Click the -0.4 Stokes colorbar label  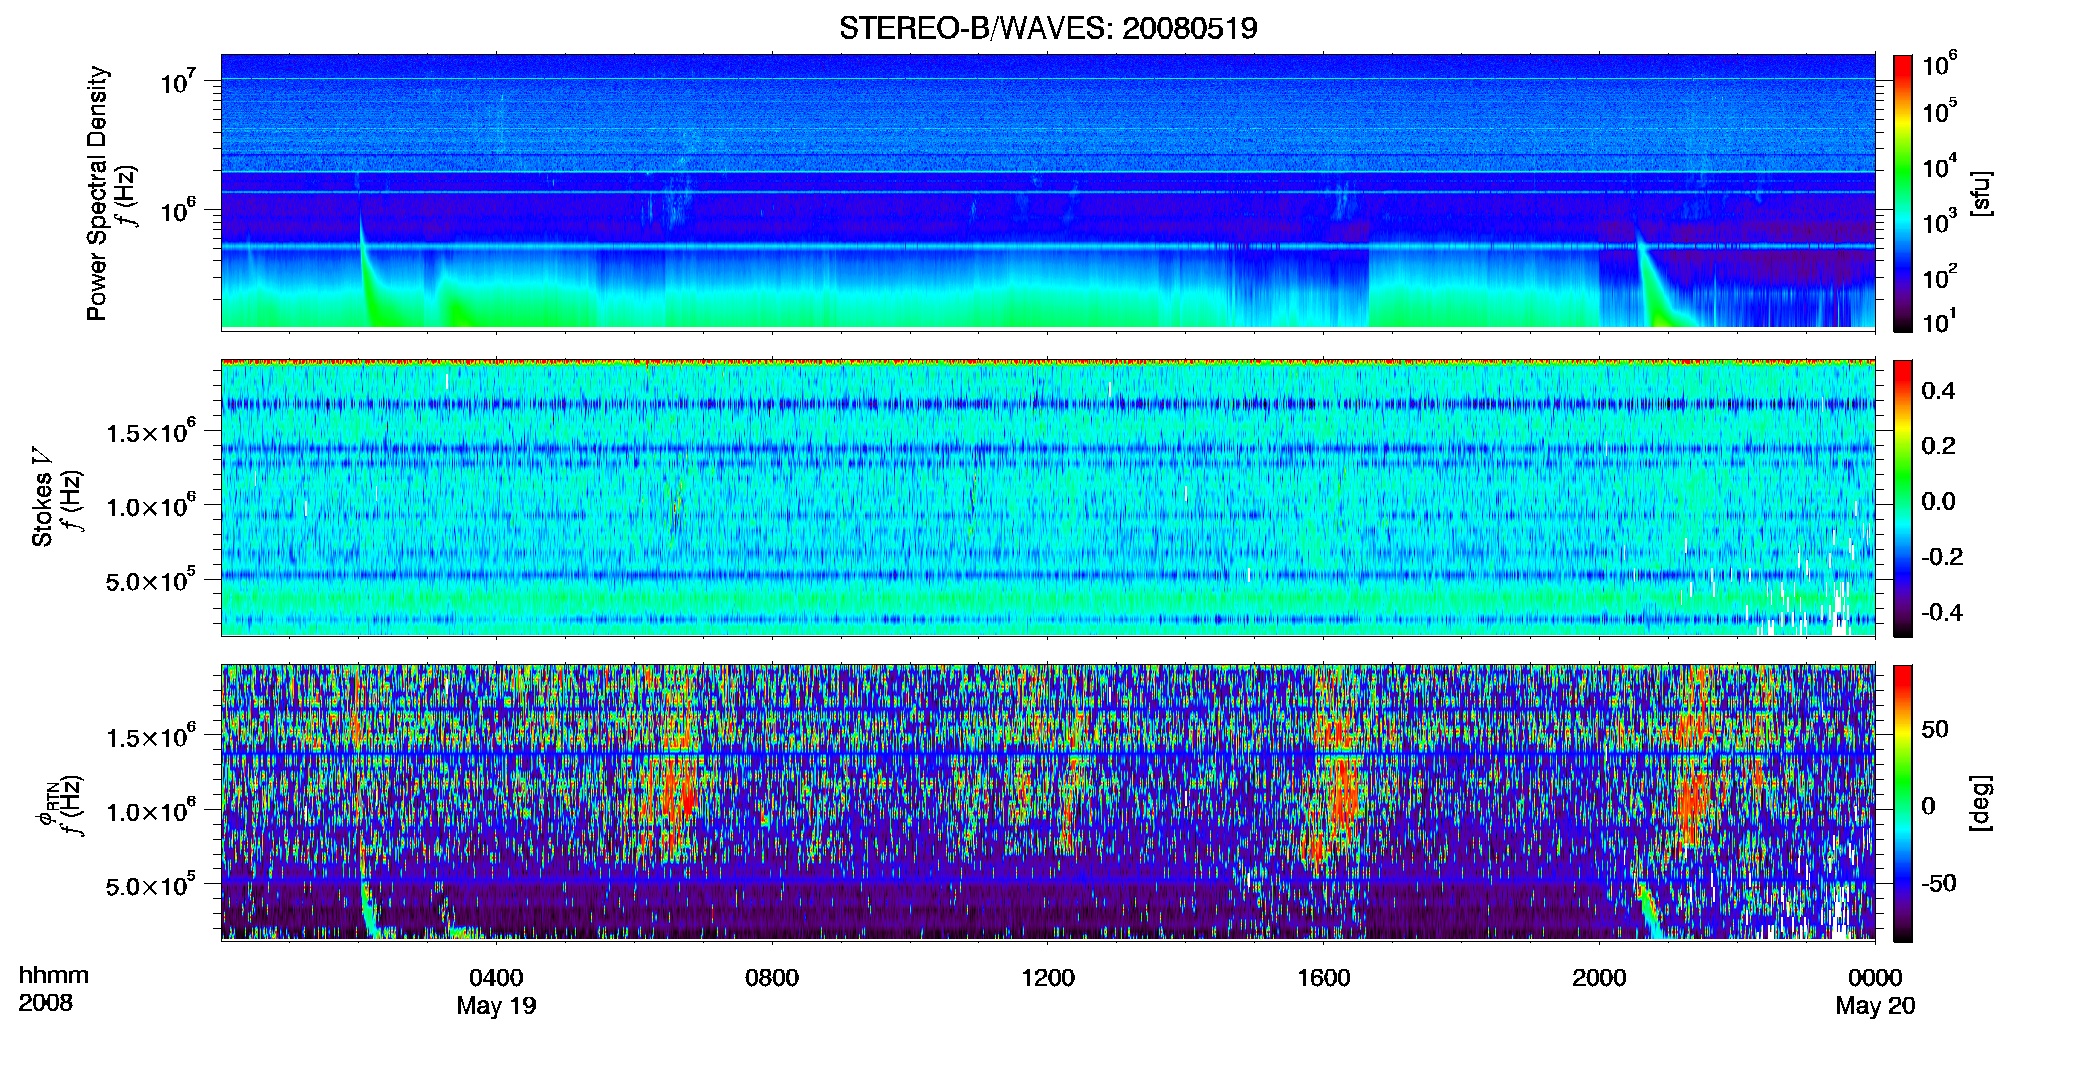(x=1941, y=612)
